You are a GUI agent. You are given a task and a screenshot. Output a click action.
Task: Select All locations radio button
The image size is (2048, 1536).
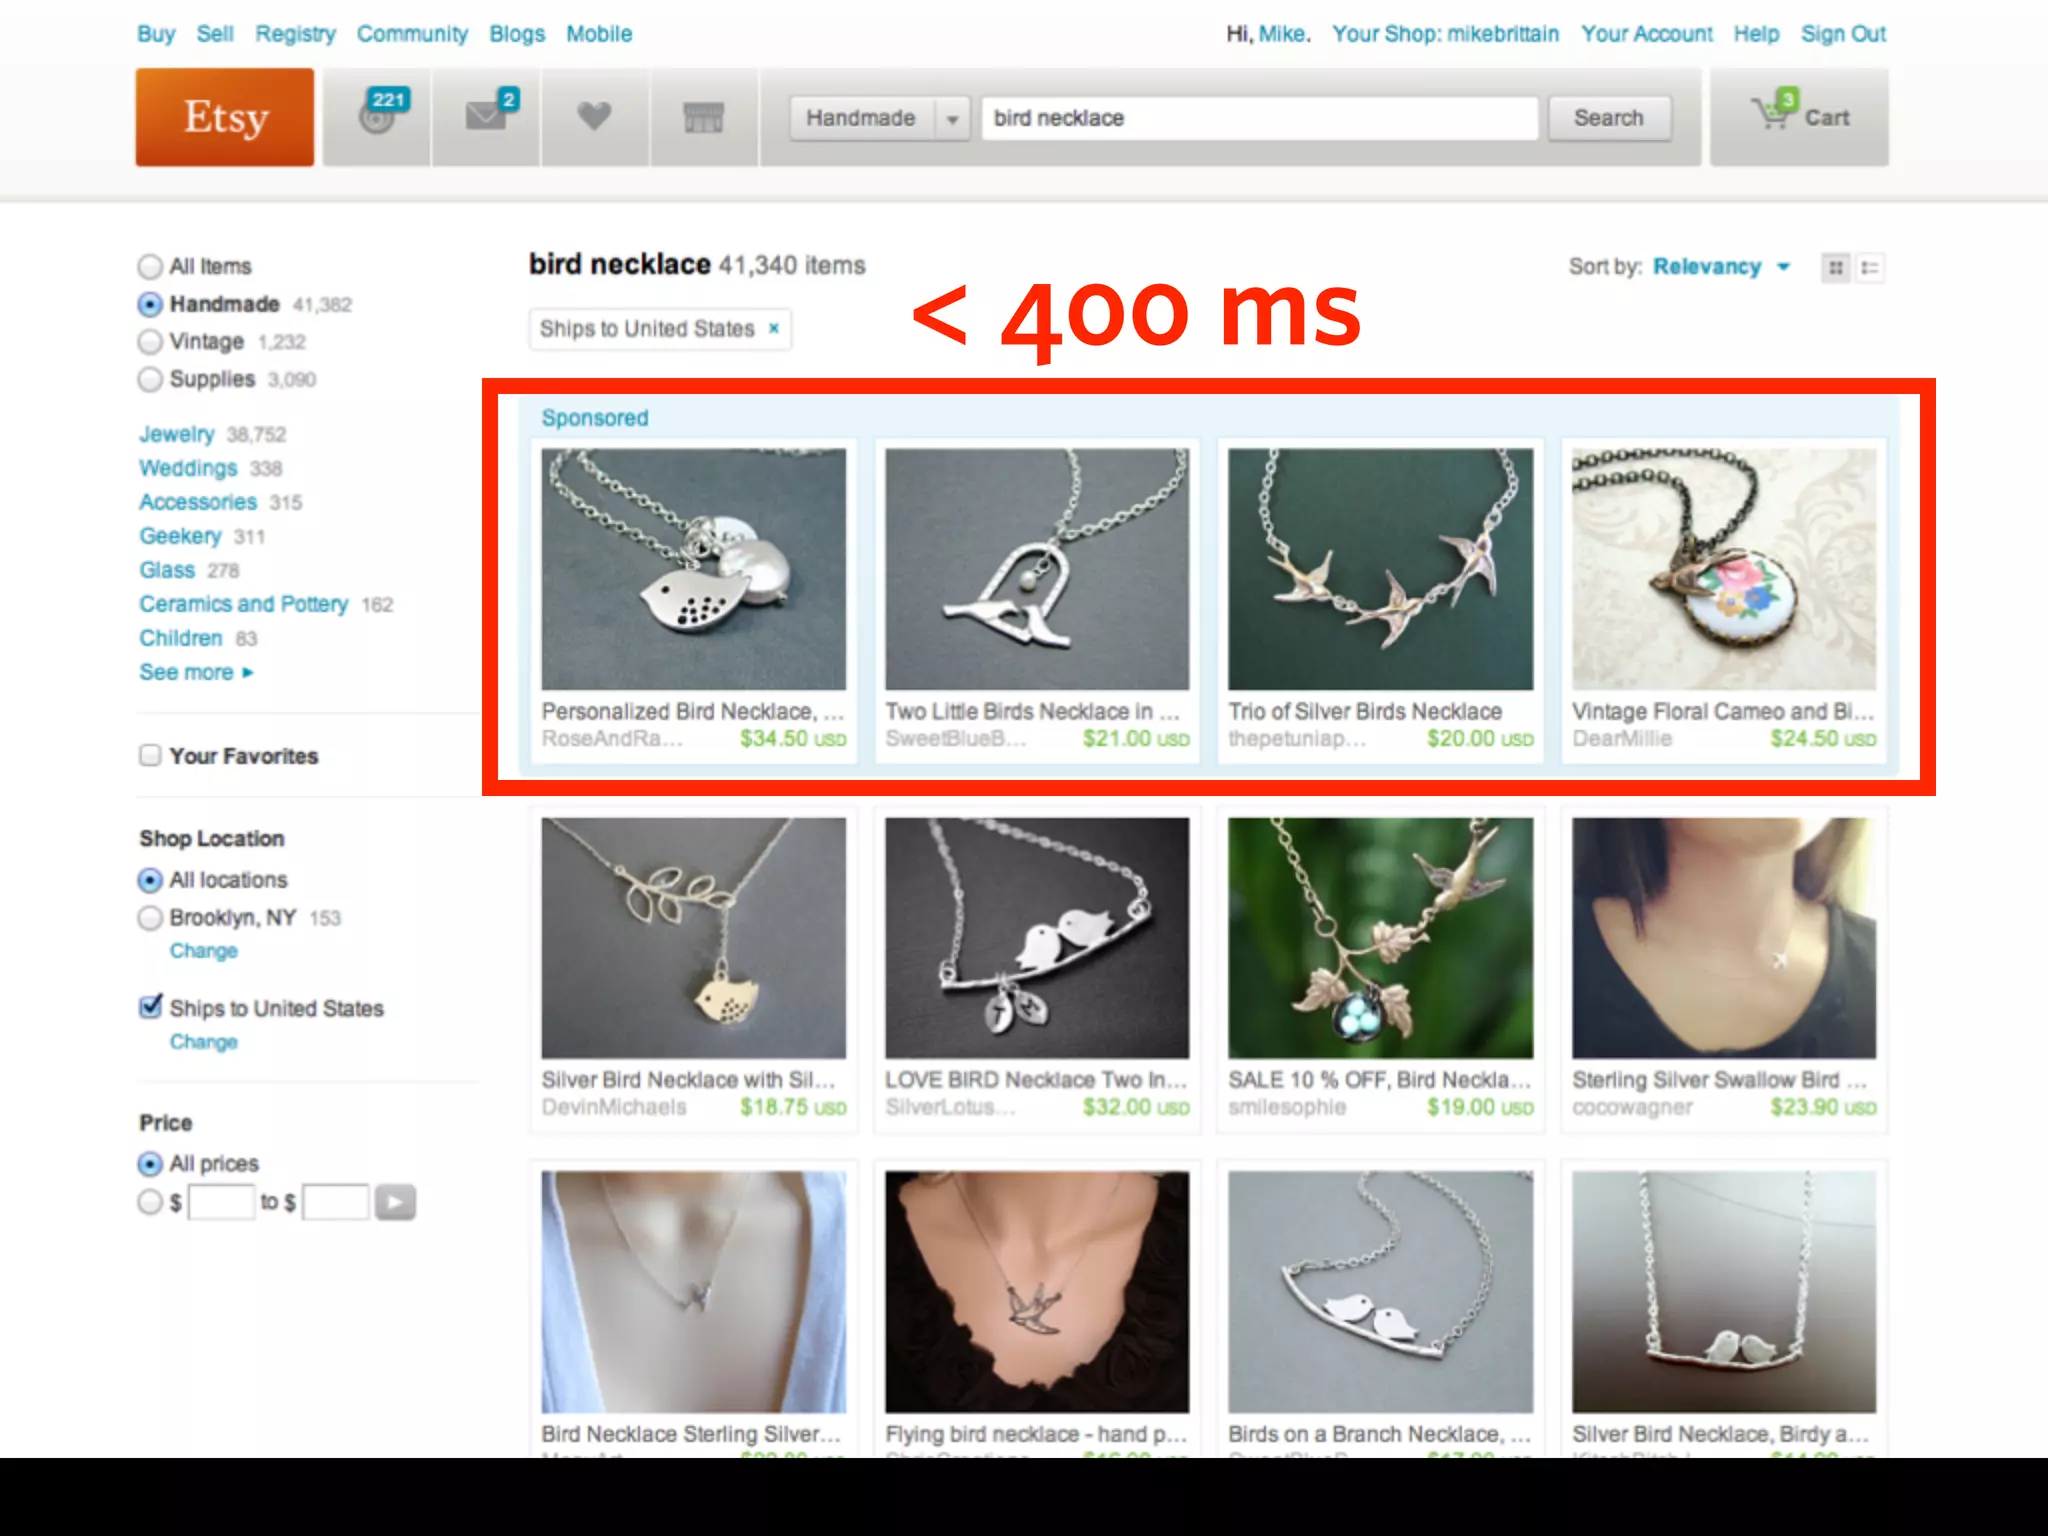click(x=150, y=880)
